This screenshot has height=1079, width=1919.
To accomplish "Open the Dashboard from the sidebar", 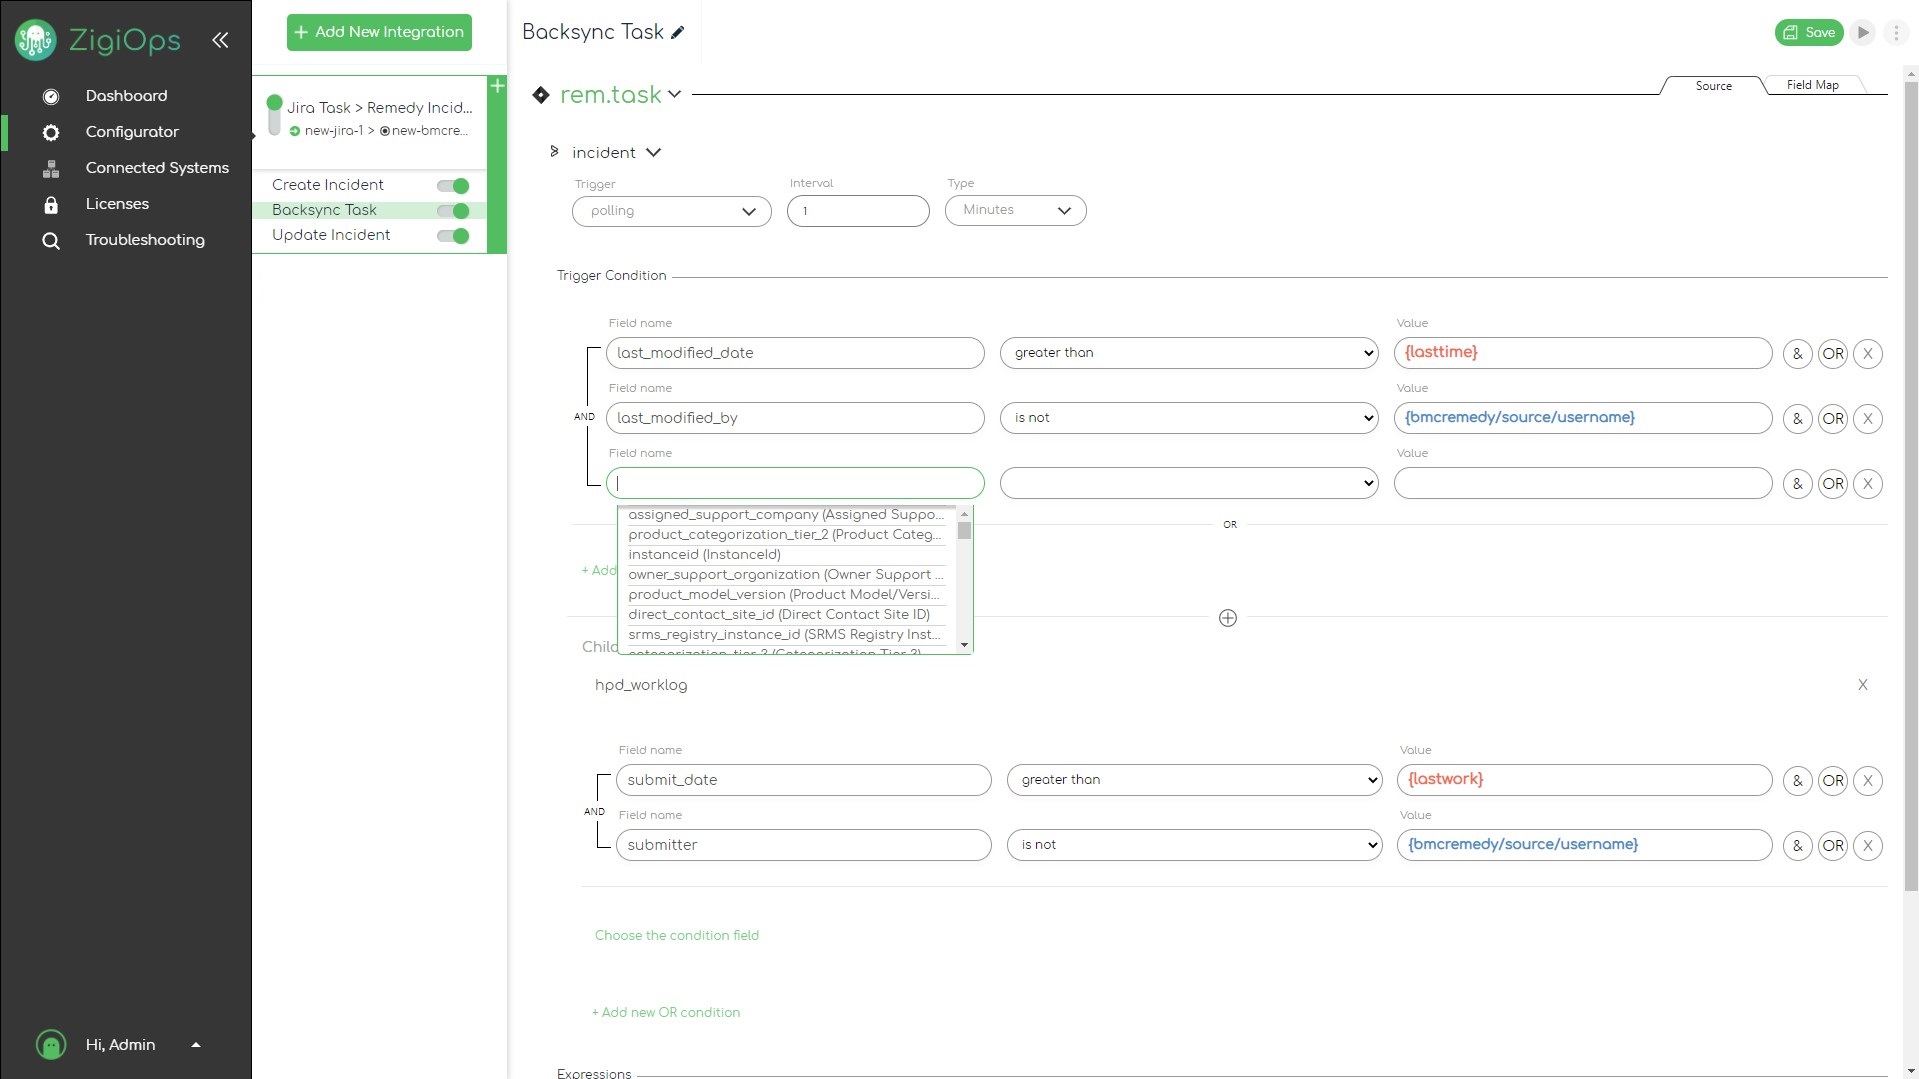I will click(126, 95).
